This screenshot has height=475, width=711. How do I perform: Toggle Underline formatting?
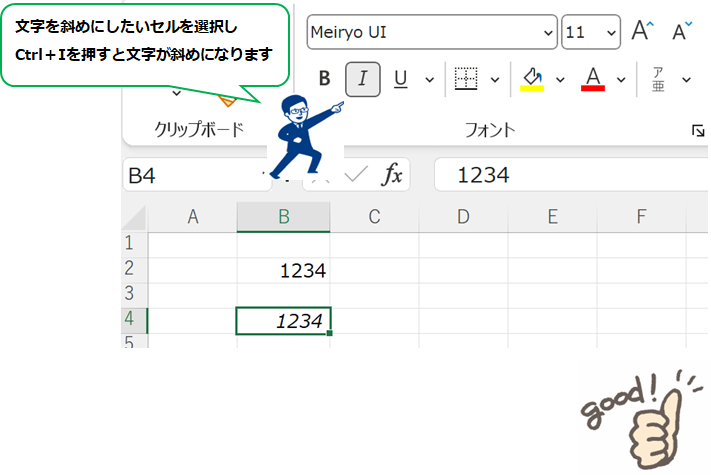400,79
